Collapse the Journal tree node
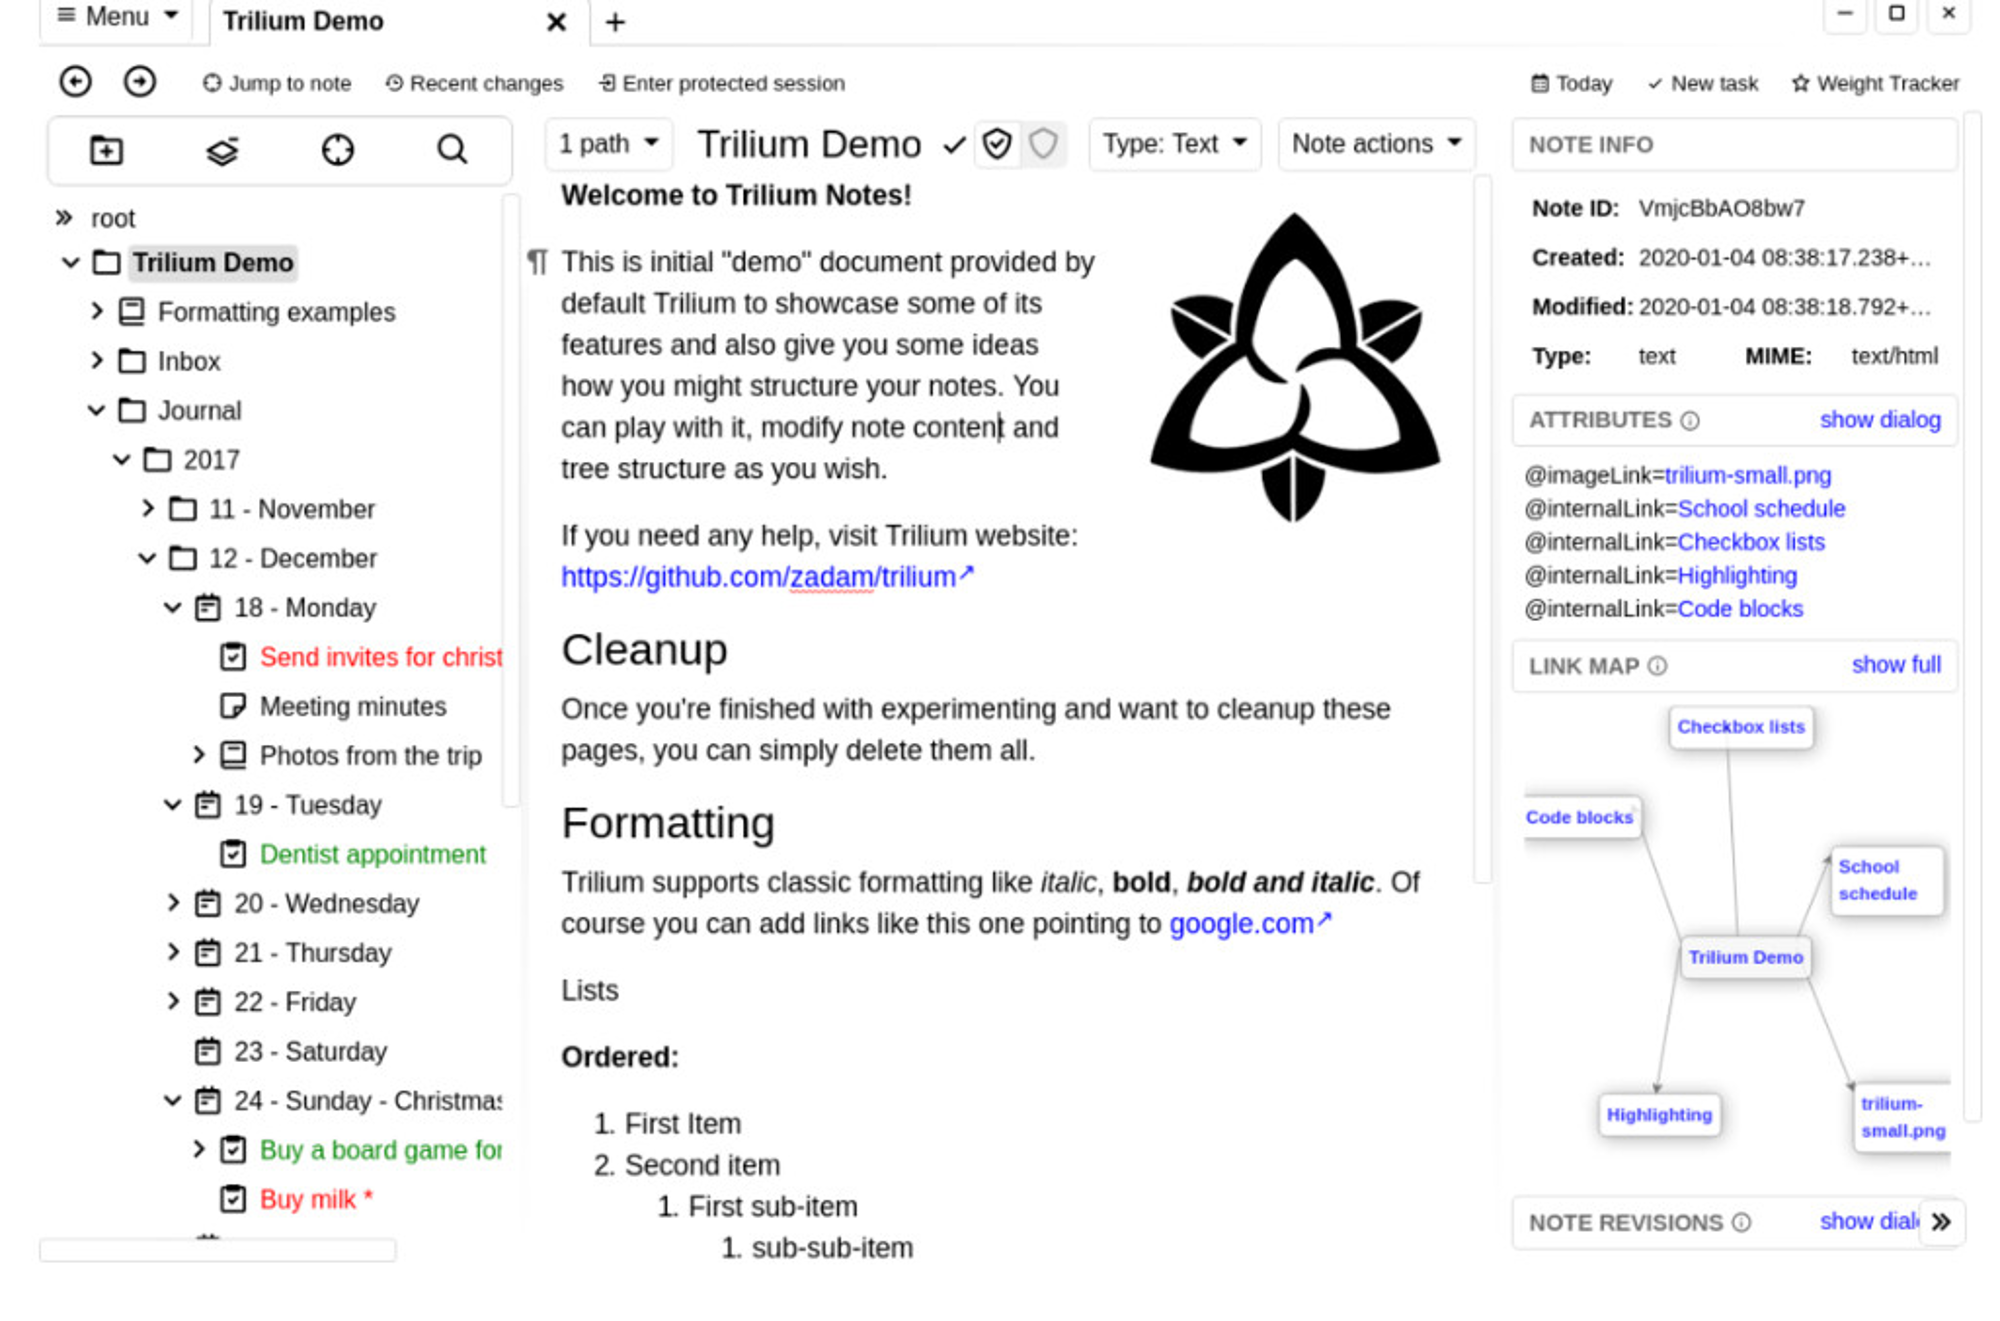 [x=96, y=410]
